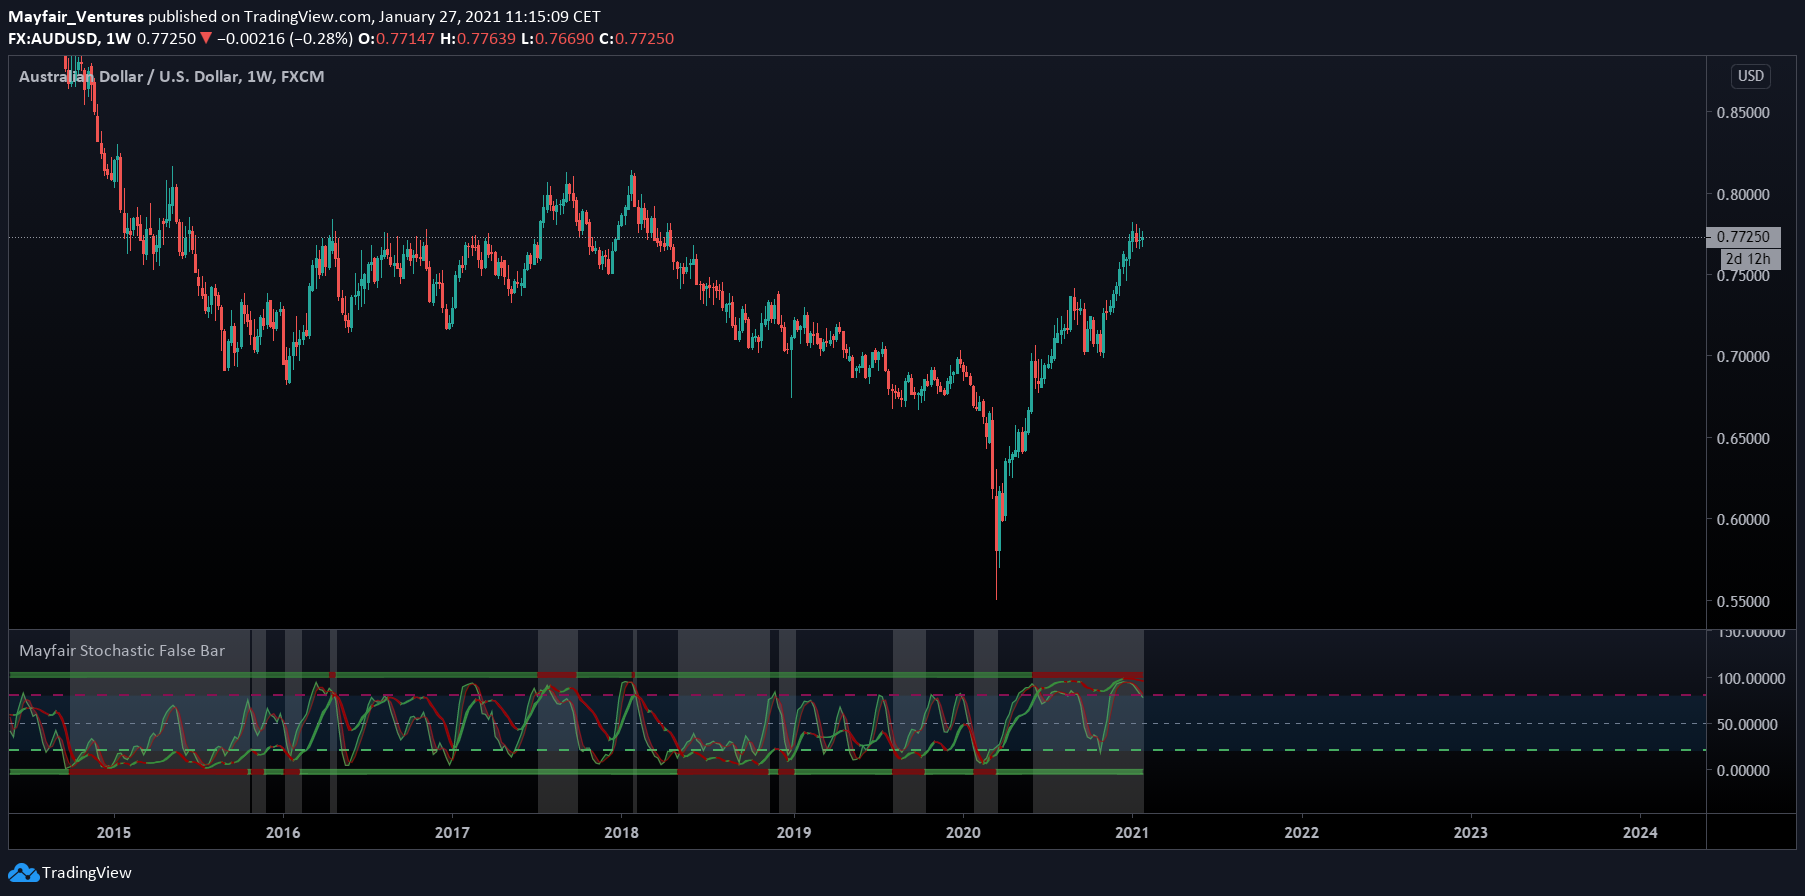Click the 2021 time axis label
Screen dimensions: 1805x896
click(1132, 833)
